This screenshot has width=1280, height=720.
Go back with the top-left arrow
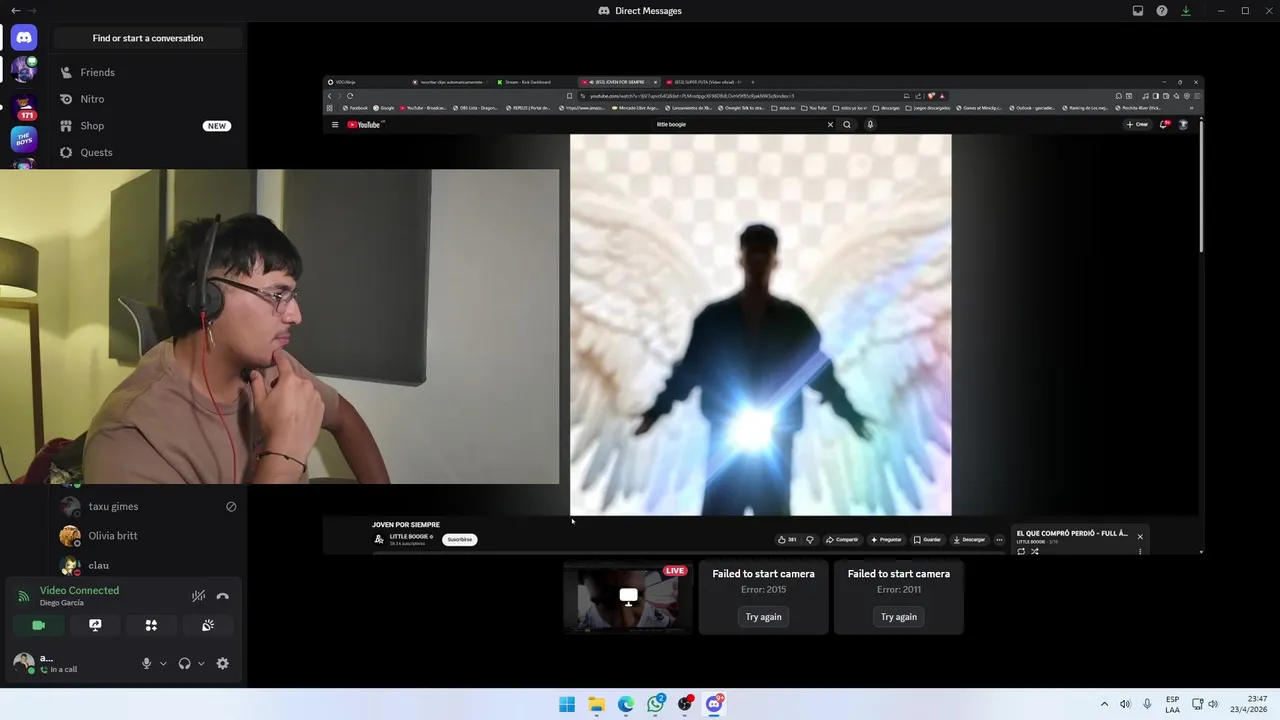click(x=15, y=10)
